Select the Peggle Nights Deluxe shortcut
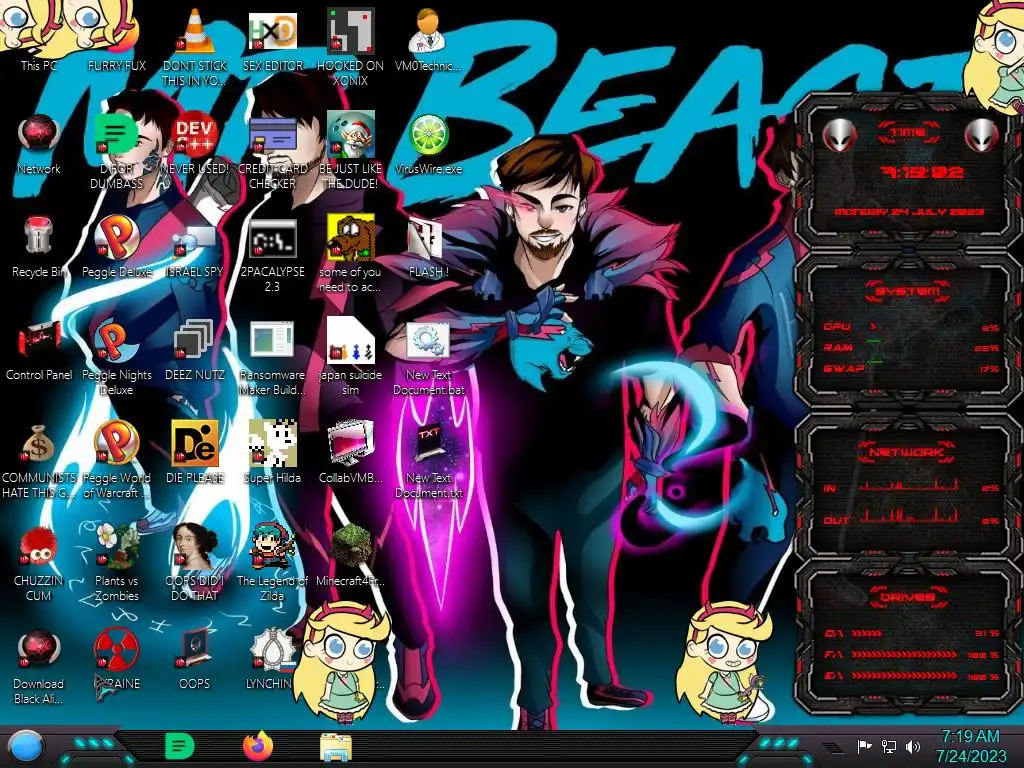The width and height of the screenshot is (1024, 768). (x=116, y=358)
